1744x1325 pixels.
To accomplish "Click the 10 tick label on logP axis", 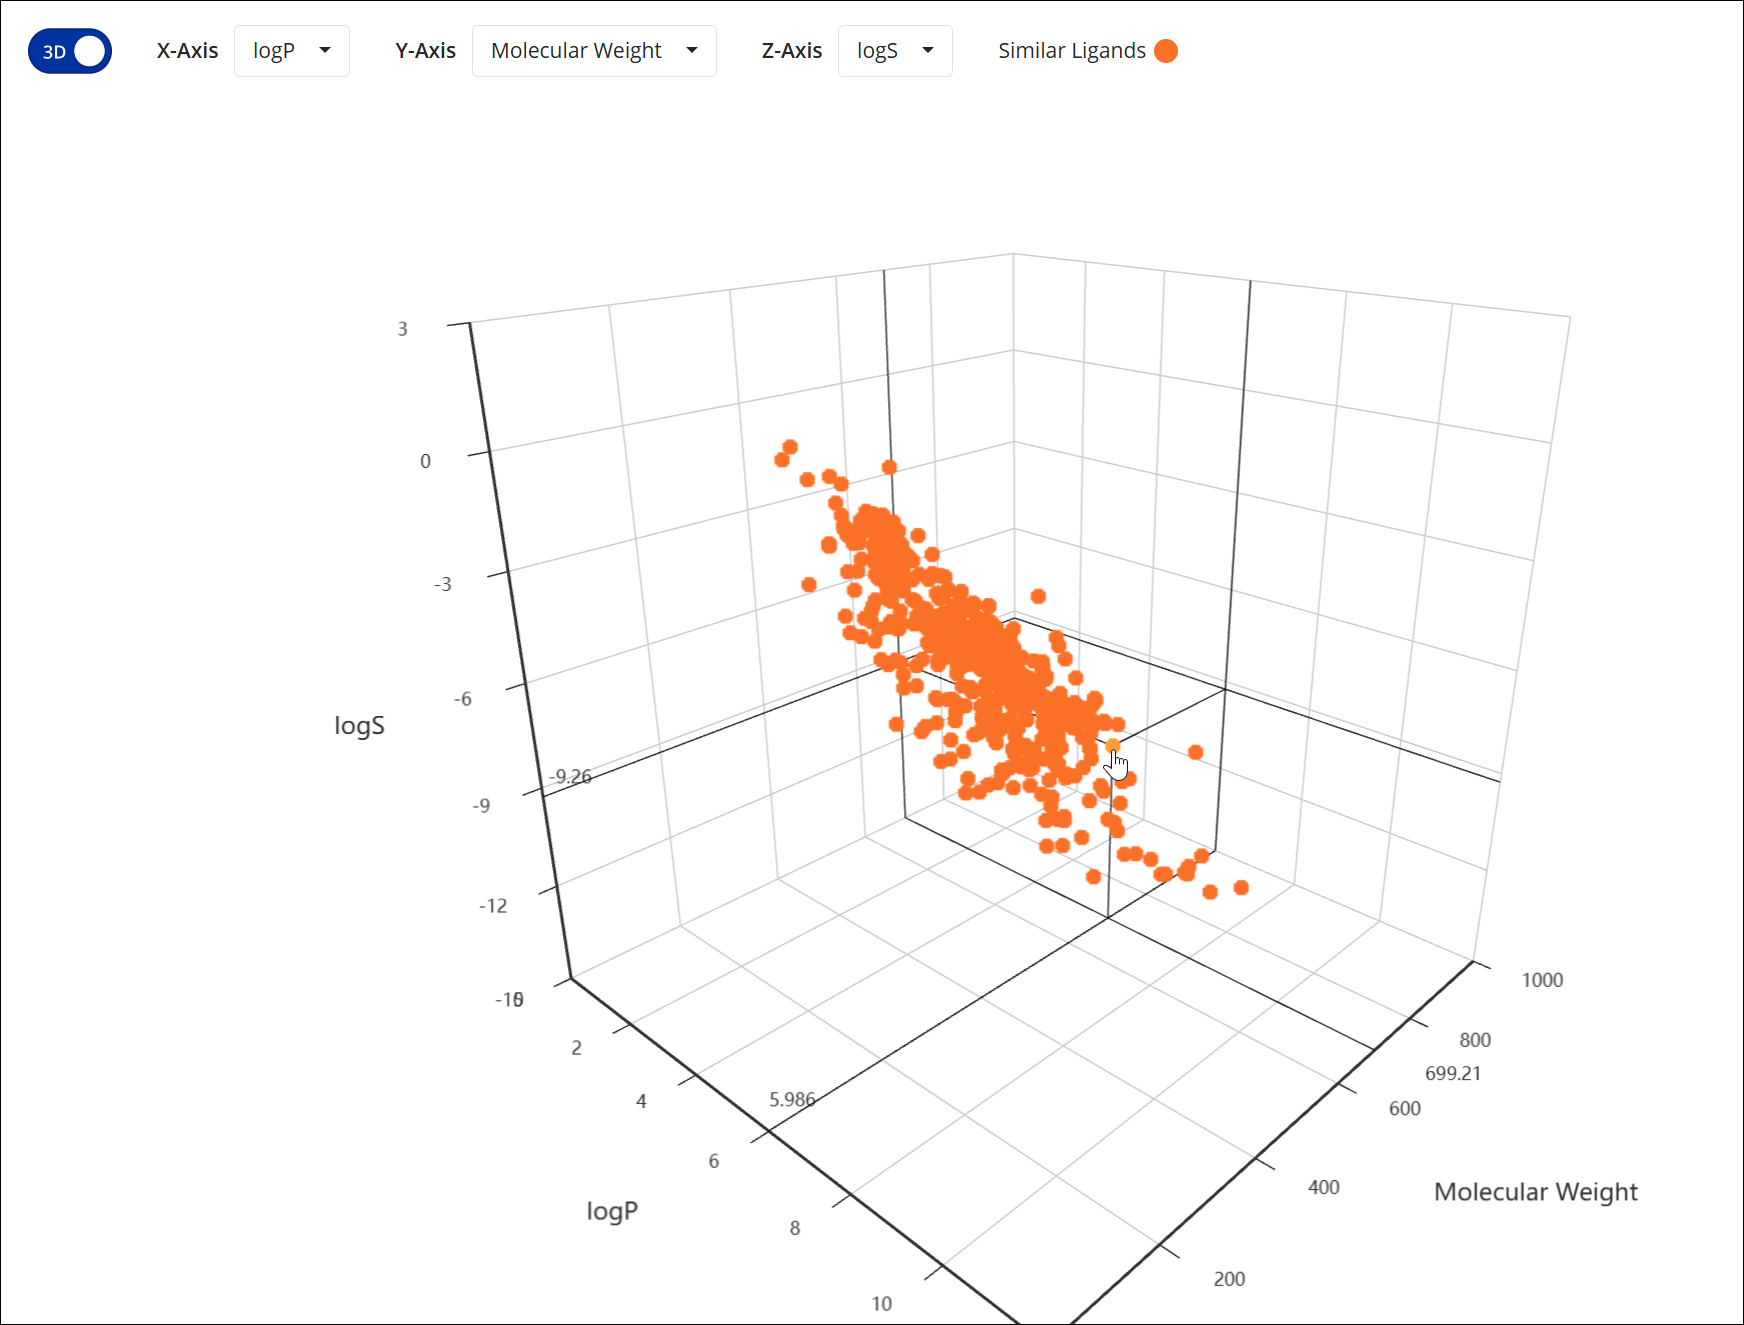I will point(881,1304).
